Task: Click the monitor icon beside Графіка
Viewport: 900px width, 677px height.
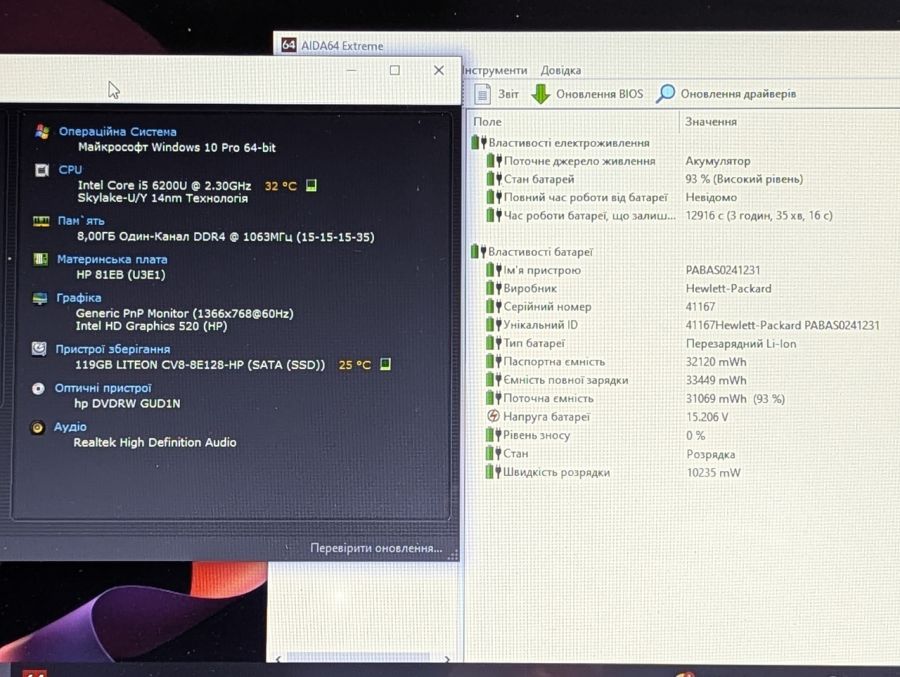Action: [40, 299]
